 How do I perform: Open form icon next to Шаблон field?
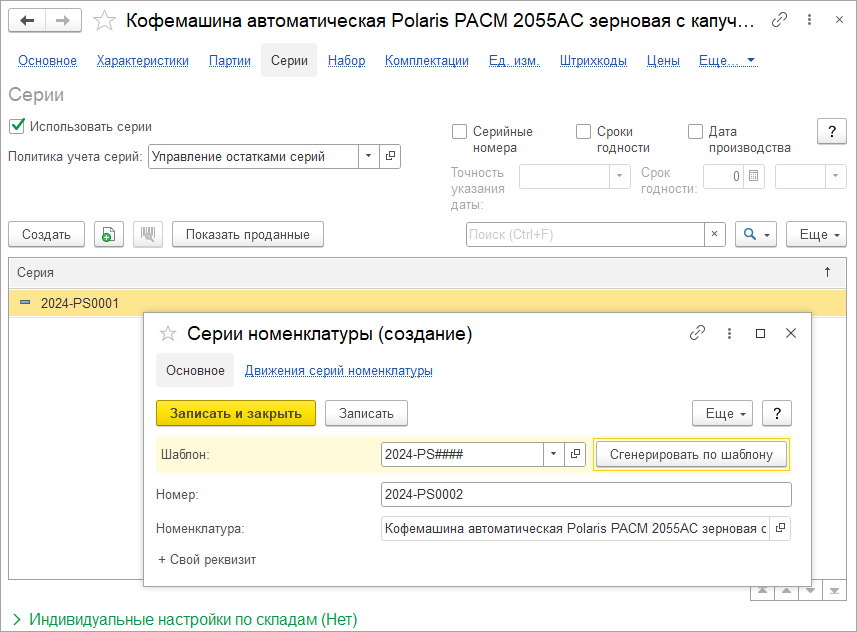tap(575, 454)
